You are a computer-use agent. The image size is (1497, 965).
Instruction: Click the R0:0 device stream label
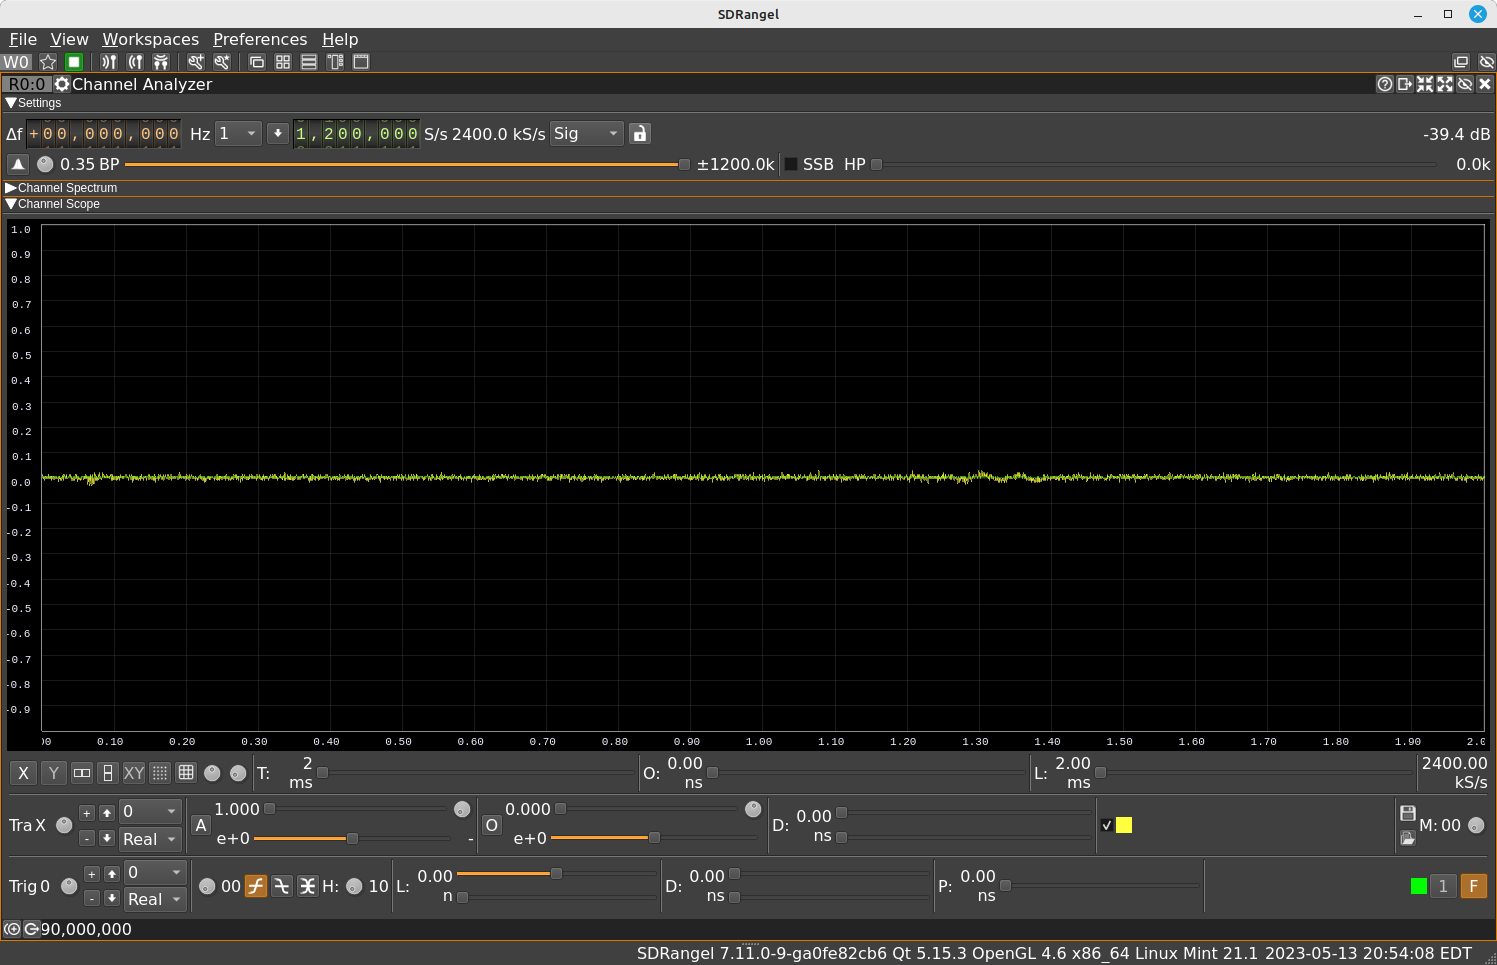tap(27, 84)
